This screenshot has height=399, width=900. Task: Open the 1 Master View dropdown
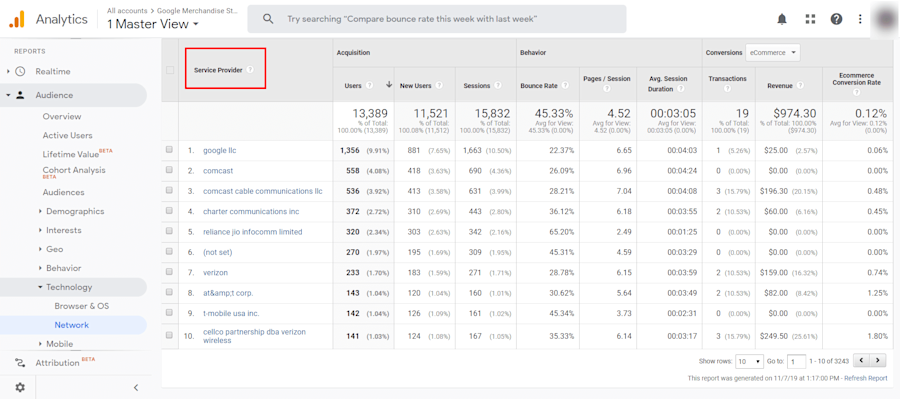point(153,24)
